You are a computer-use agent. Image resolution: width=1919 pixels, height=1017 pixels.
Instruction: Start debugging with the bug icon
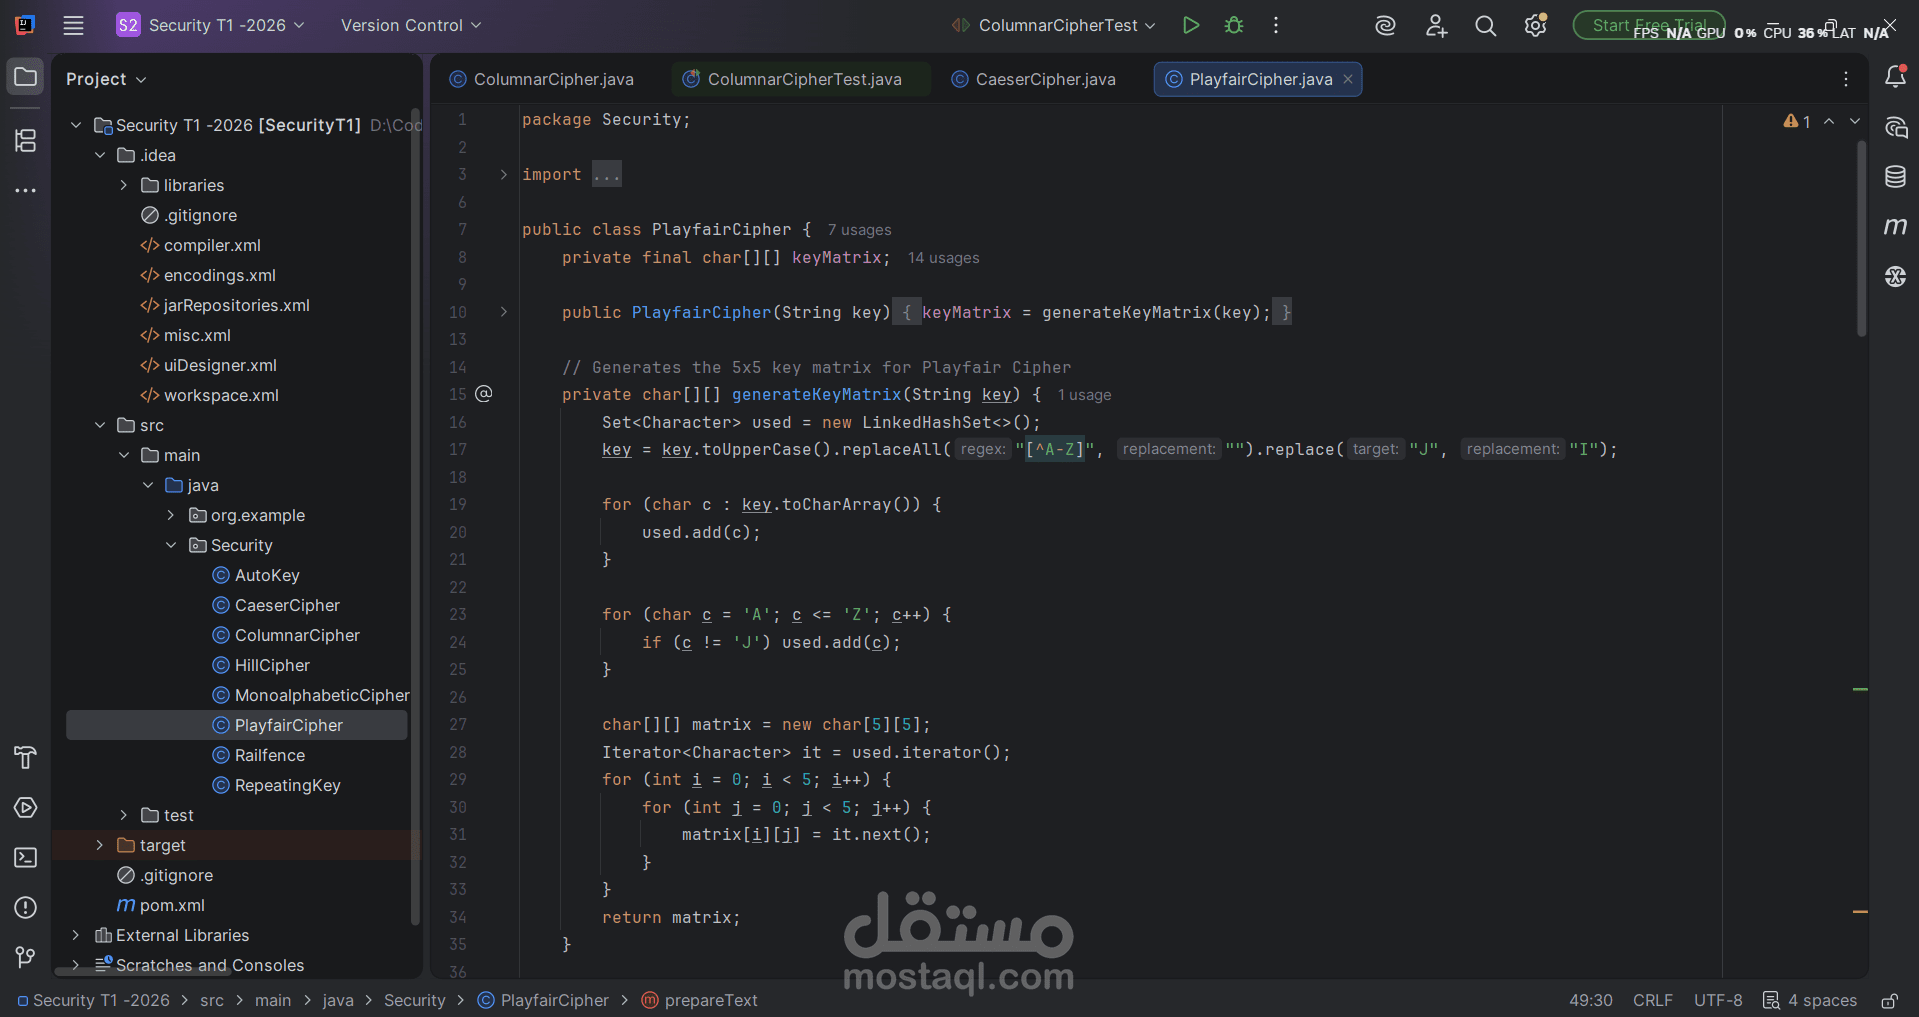click(1234, 25)
